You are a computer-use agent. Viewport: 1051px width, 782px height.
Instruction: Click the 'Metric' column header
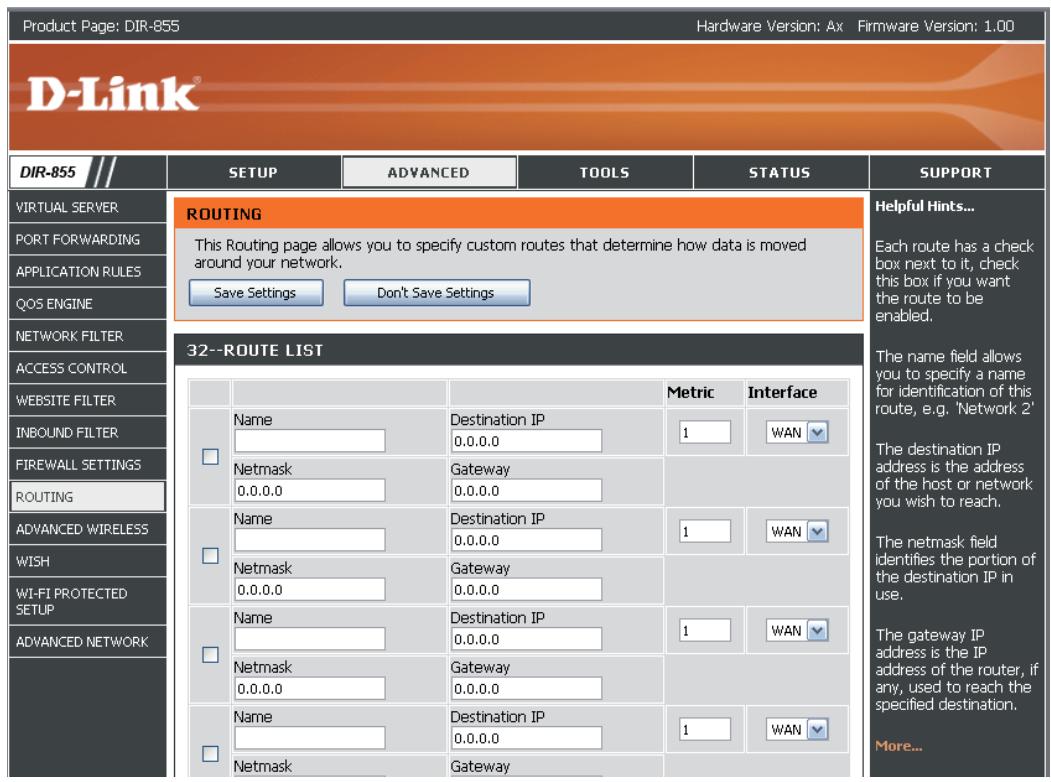(x=690, y=393)
